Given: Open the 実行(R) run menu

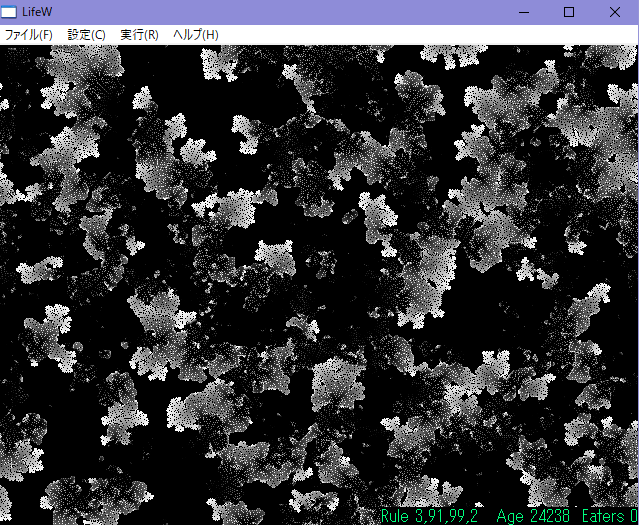Looking at the screenshot, I should [139, 35].
